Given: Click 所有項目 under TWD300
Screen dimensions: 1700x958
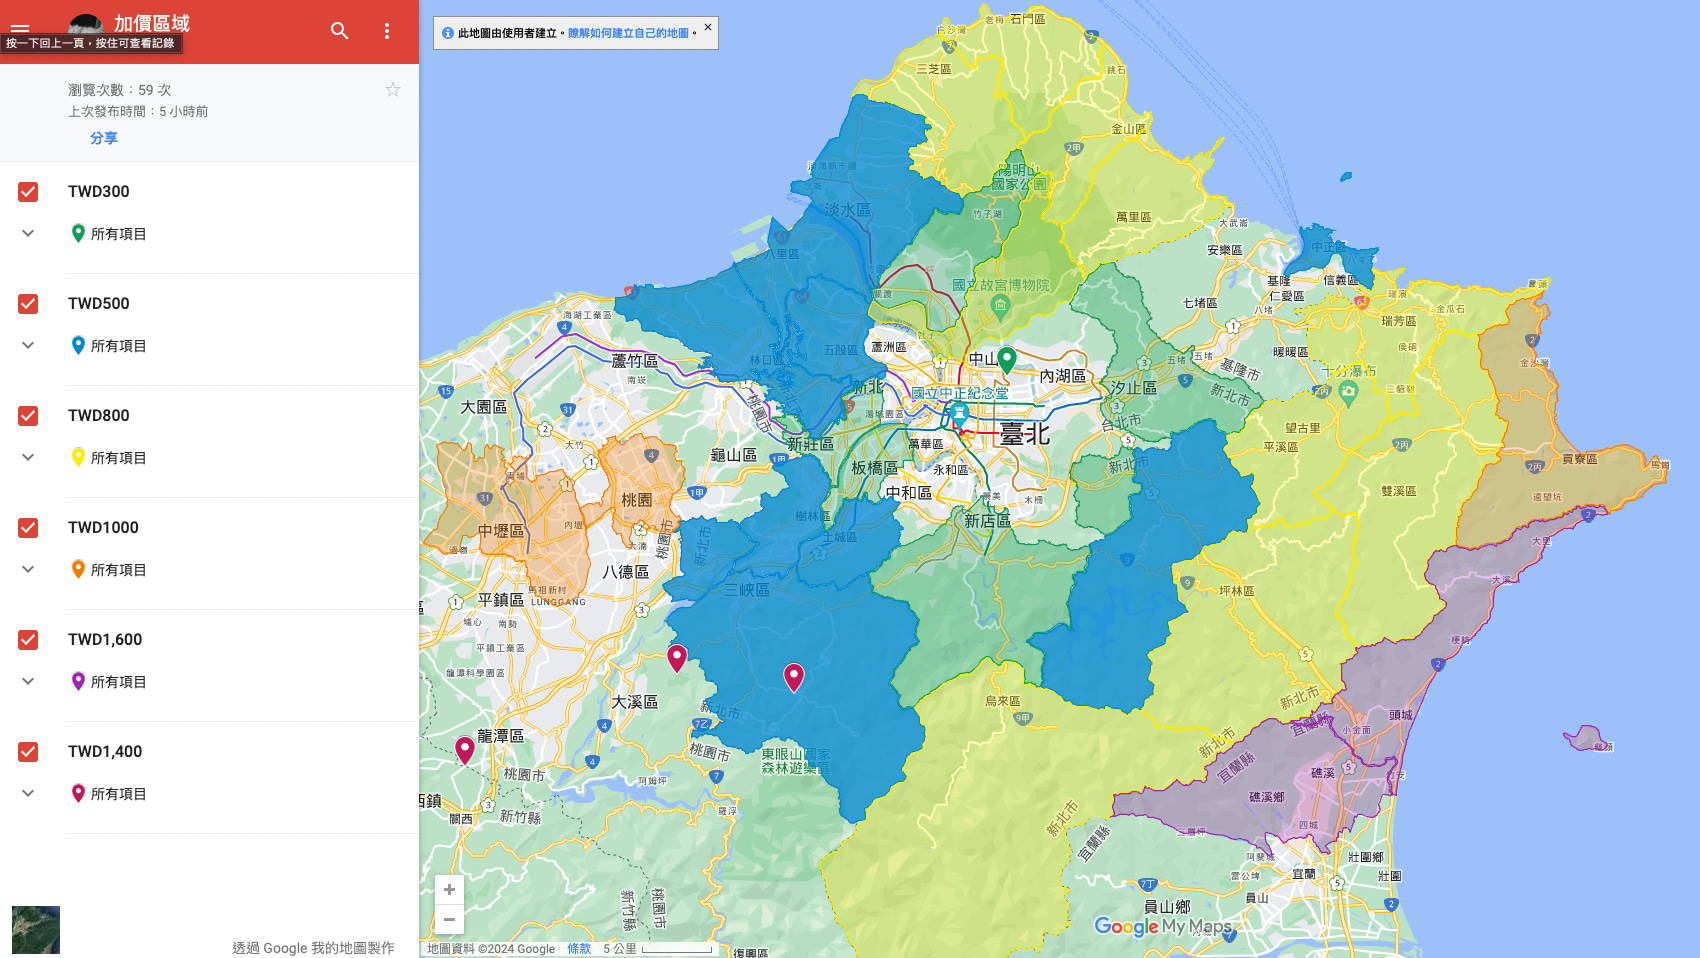Looking at the screenshot, I should 119,234.
